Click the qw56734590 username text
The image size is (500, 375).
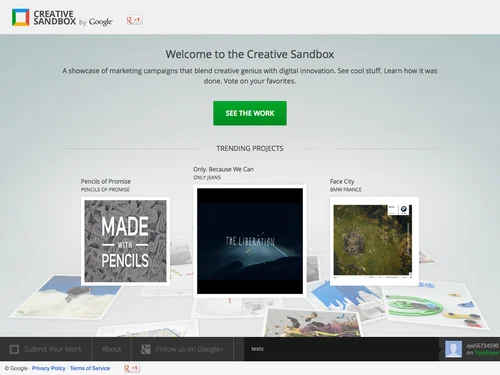(x=483, y=346)
